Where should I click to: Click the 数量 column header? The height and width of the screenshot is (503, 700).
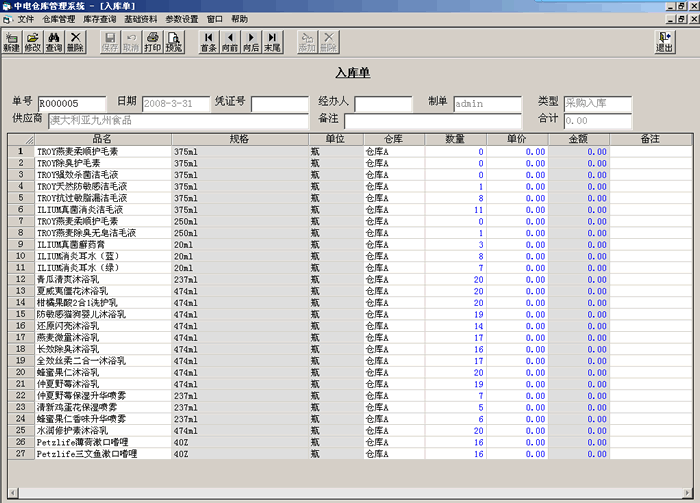[x=455, y=139]
